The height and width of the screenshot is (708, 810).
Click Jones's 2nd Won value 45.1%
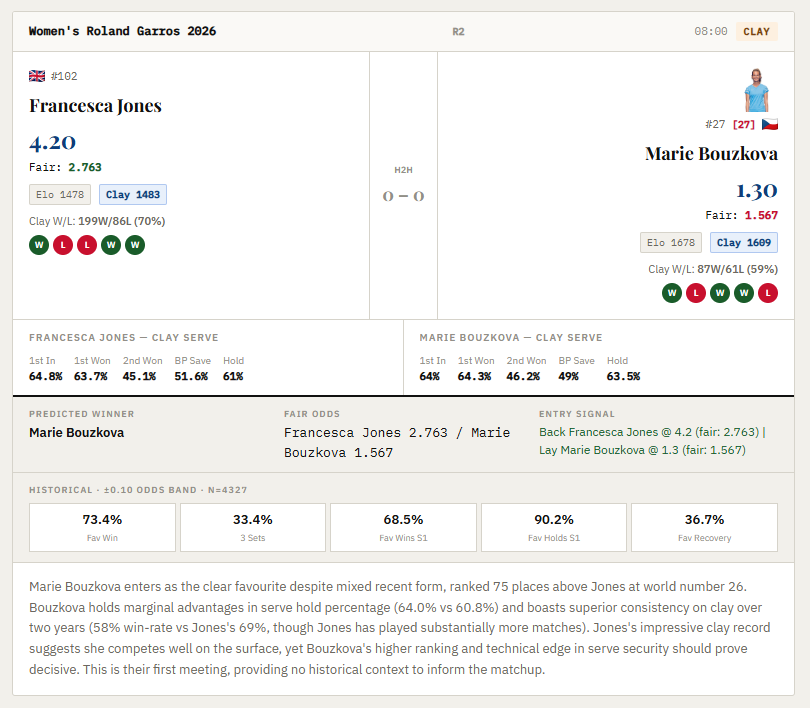[x=139, y=376]
